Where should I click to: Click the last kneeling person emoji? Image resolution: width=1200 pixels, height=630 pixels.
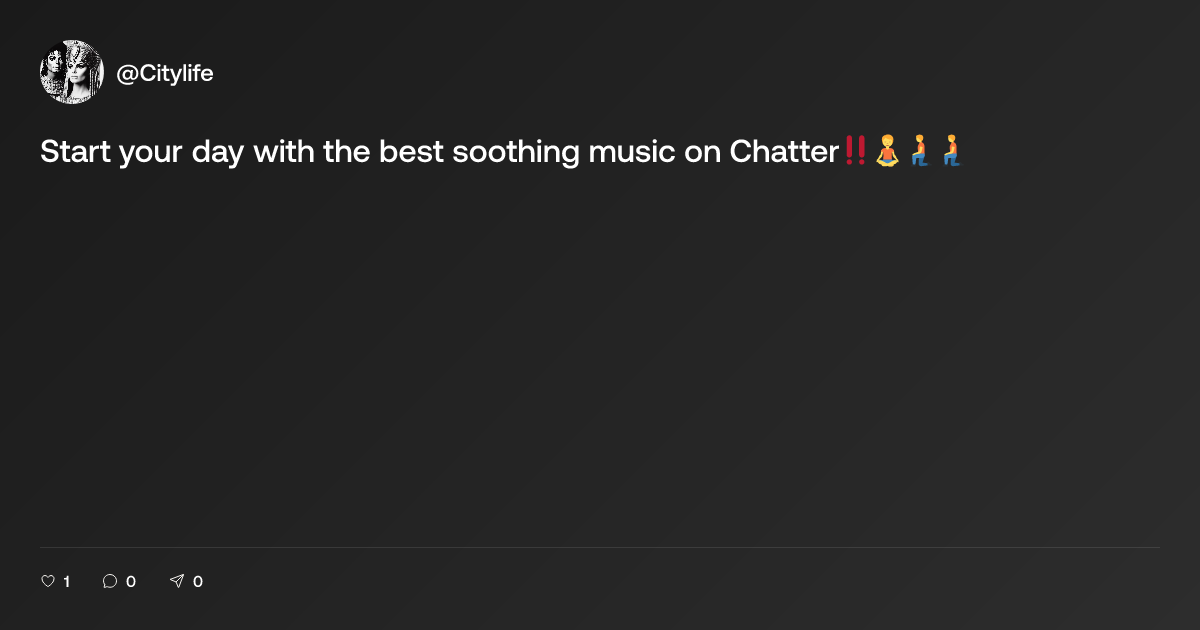click(951, 152)
